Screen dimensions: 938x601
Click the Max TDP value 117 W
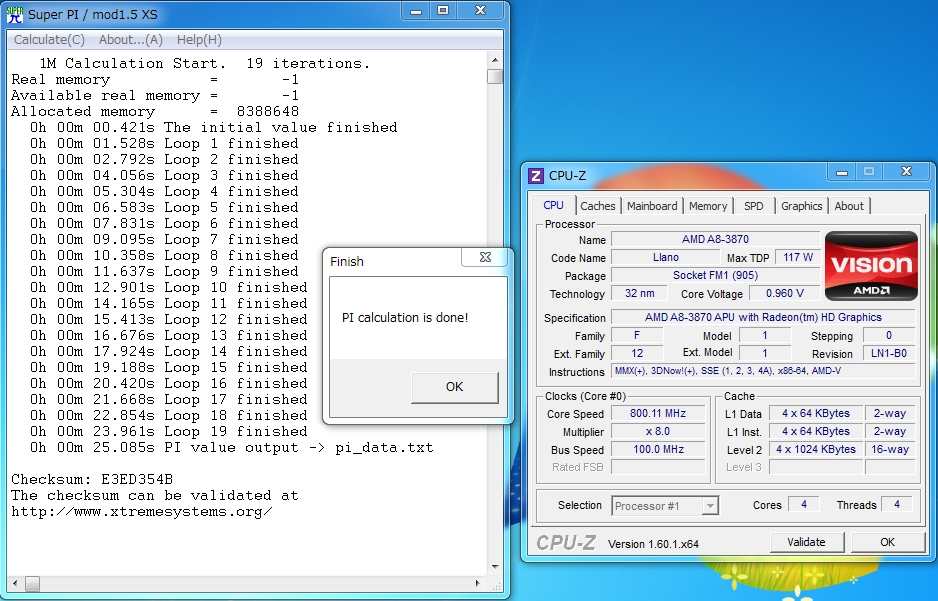pos(797,257)
